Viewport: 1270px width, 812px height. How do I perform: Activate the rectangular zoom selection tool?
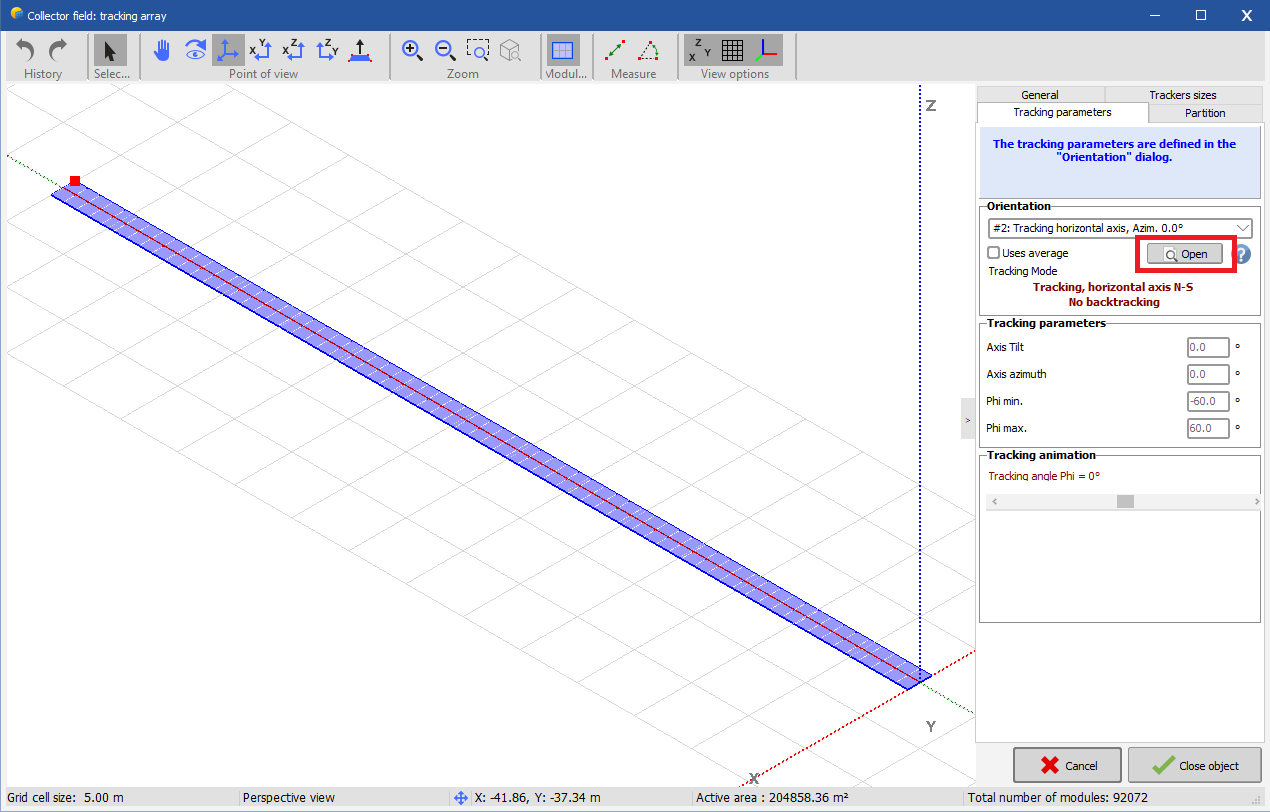[478, 50]
